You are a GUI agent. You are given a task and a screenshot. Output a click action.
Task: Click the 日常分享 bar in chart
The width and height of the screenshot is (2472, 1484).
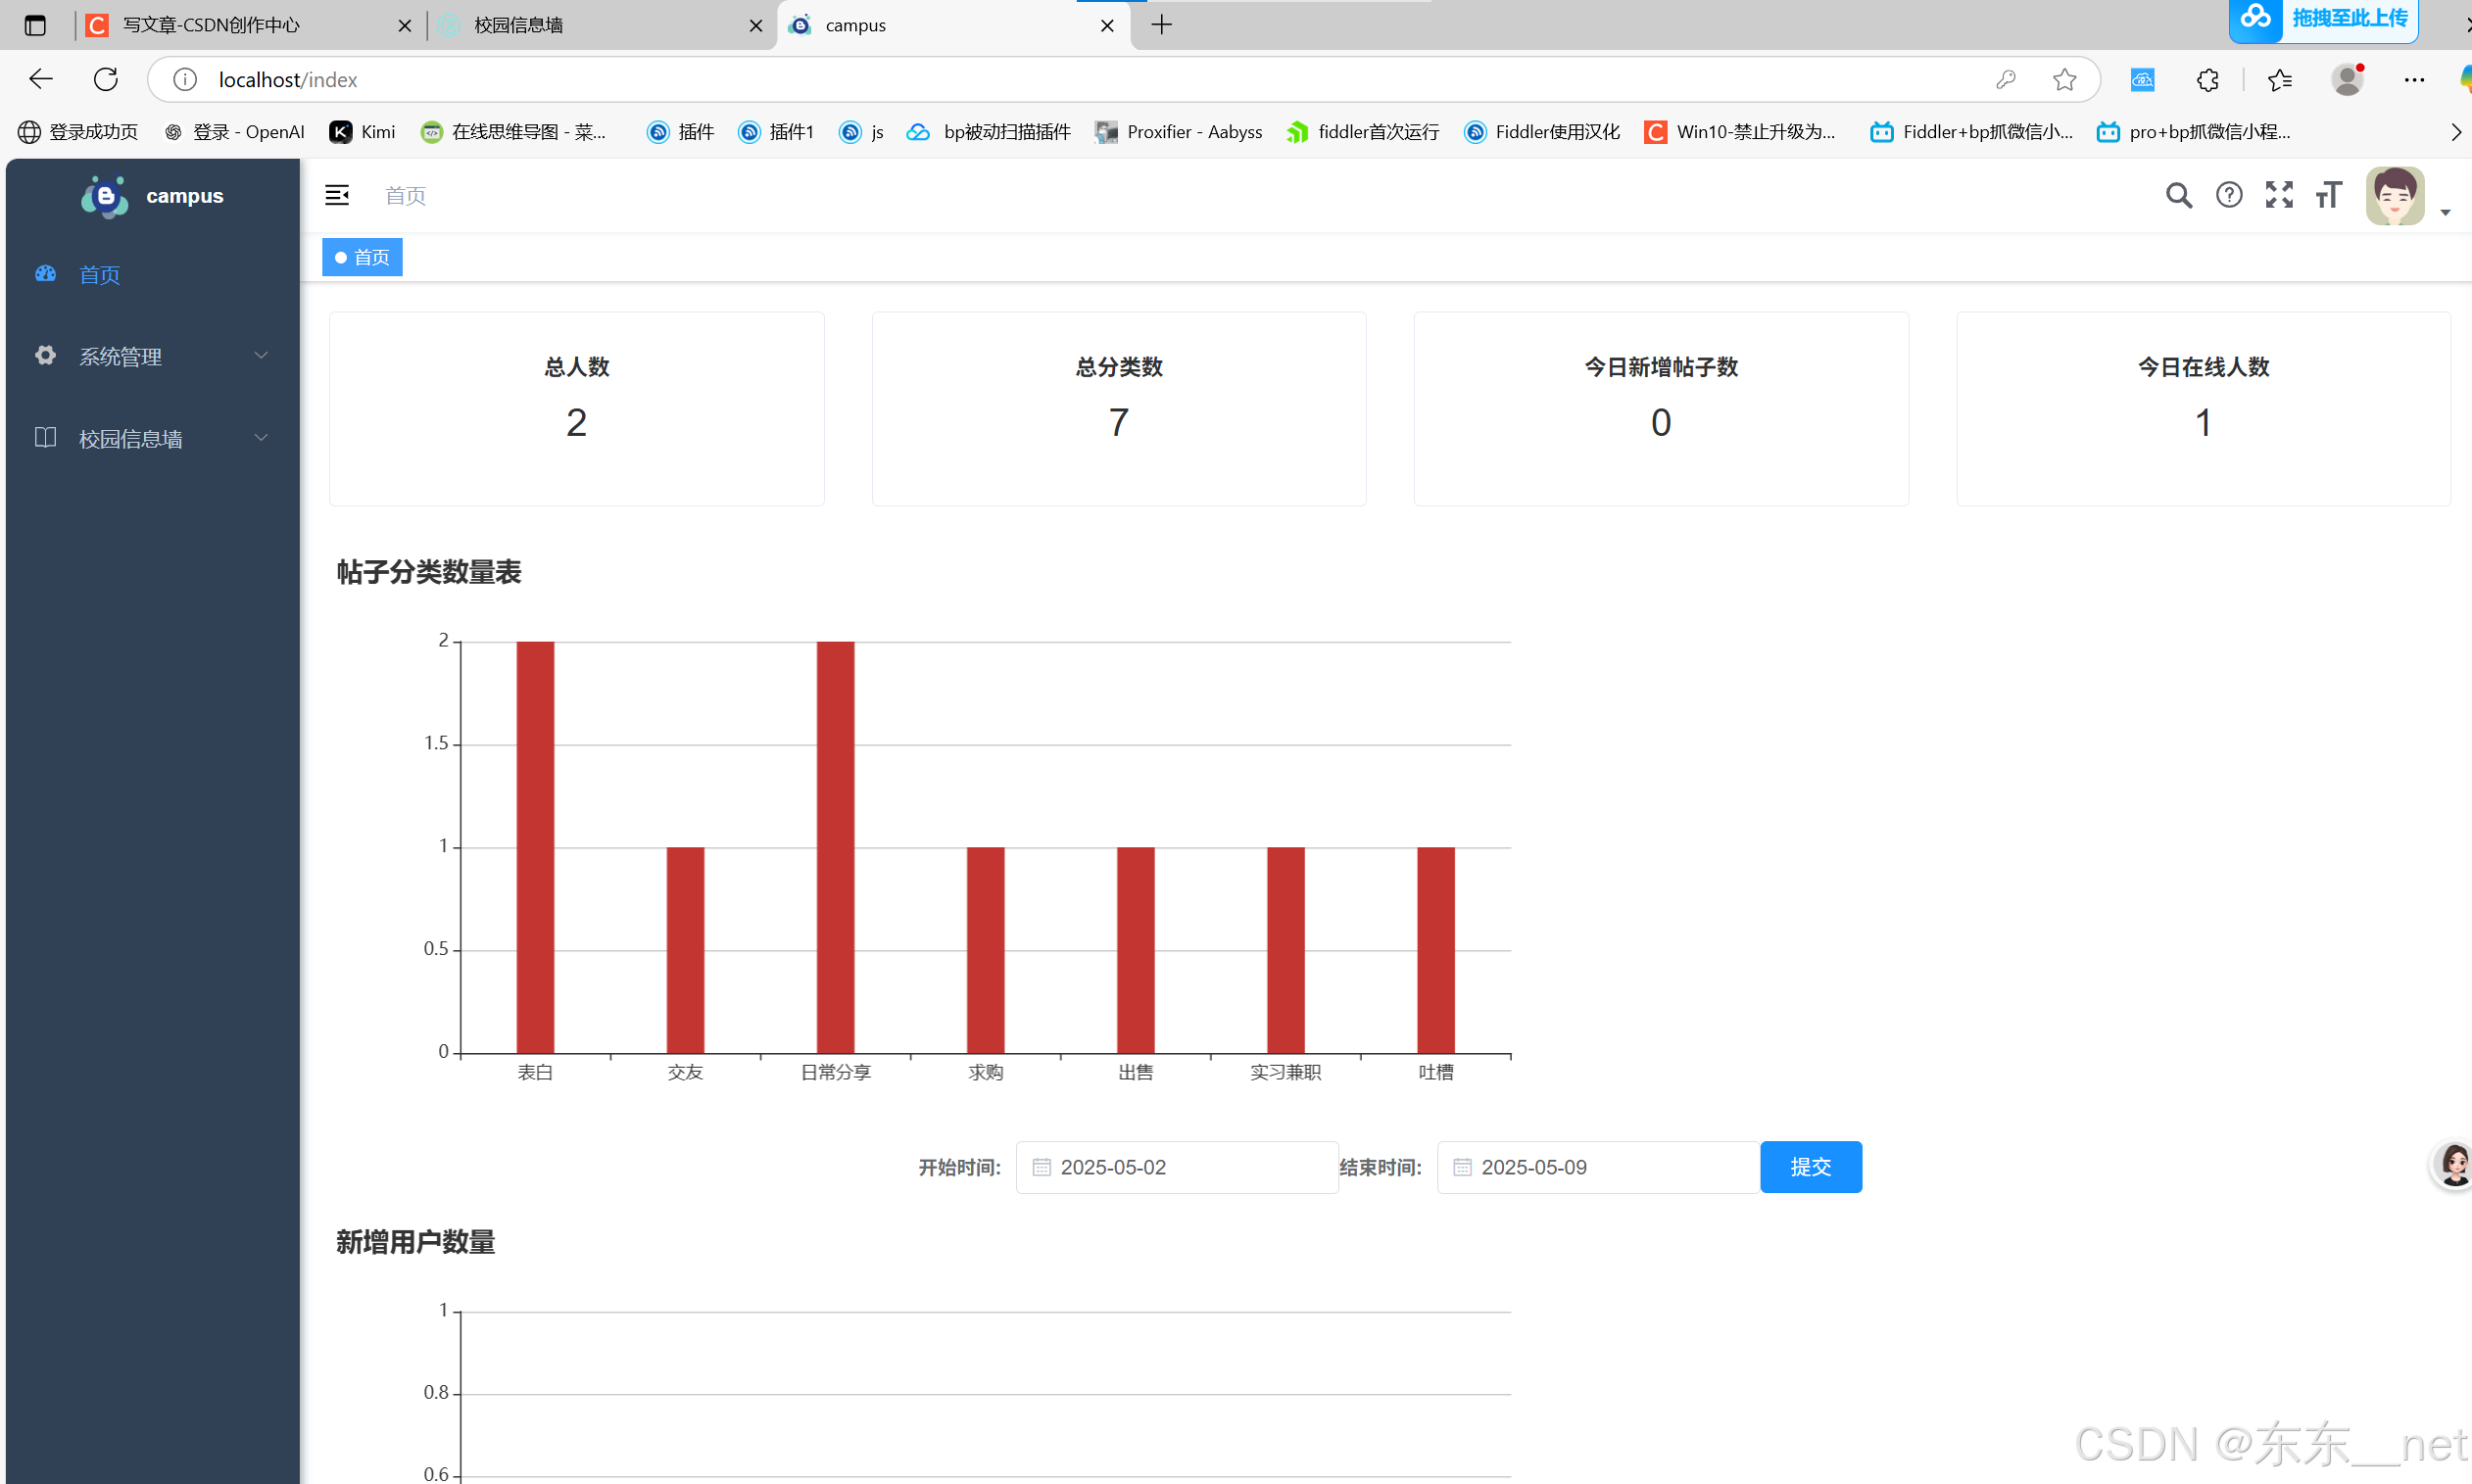[835, 846]
